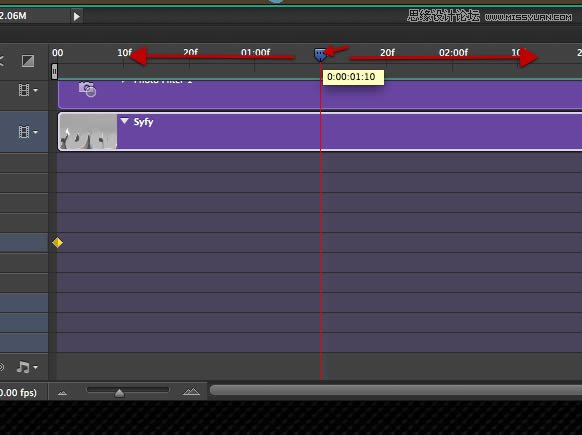
Task: Click the blue playhead marker on time ruler
Action: pyautogui.click(x=320, y=55)
